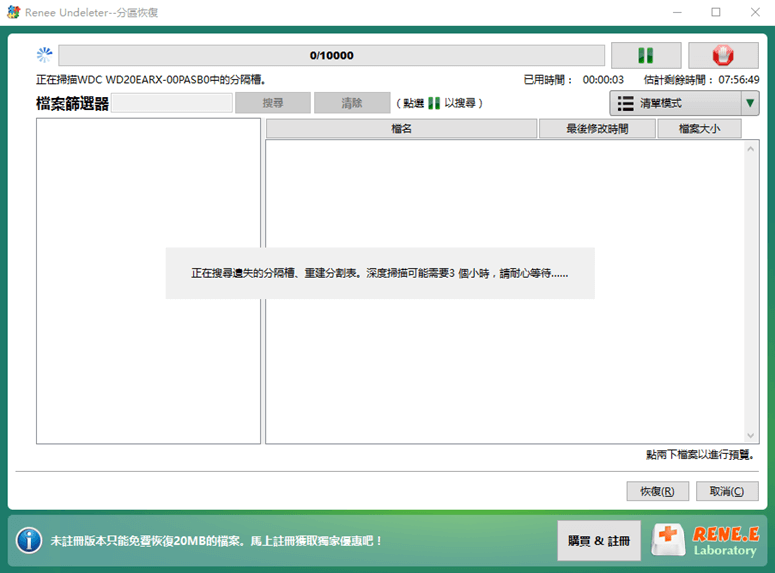
Task: Click the unregistered 20MB limit notice text
Action: (x=216, y=541)
